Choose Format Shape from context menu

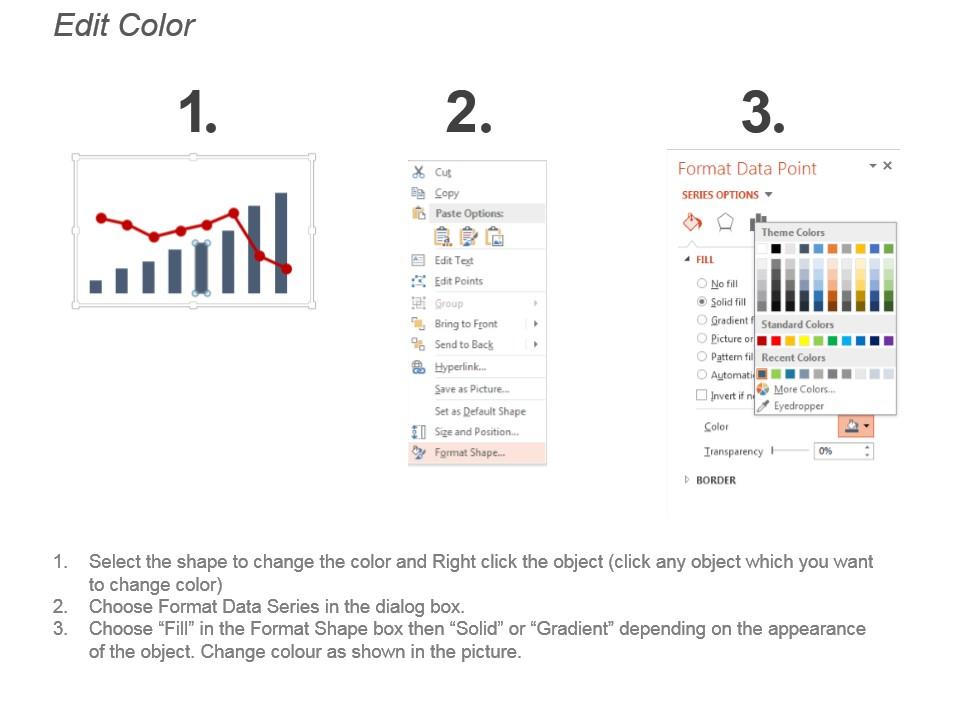(470, 453)
